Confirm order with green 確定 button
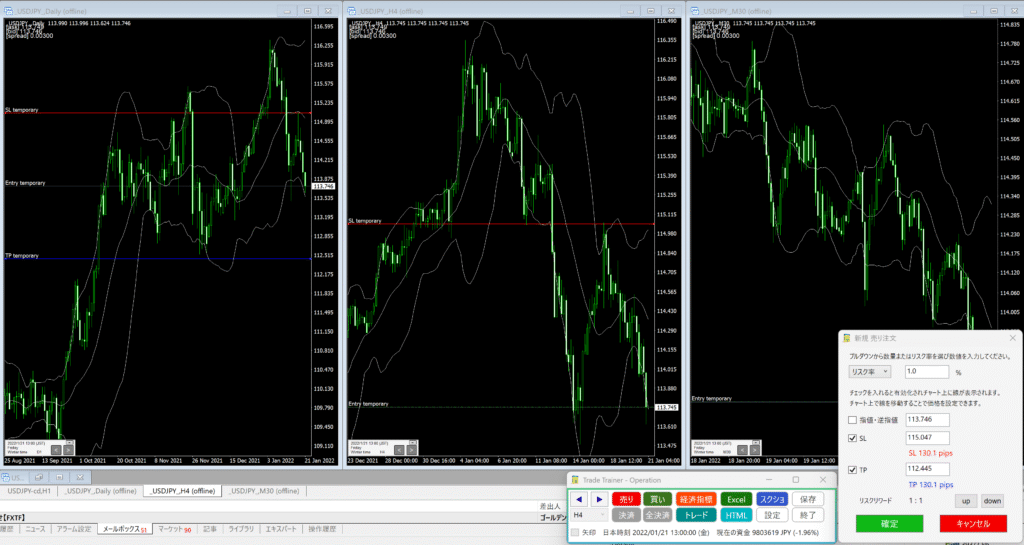Viewport: 1024px width, 545px height. coord(889,523)
